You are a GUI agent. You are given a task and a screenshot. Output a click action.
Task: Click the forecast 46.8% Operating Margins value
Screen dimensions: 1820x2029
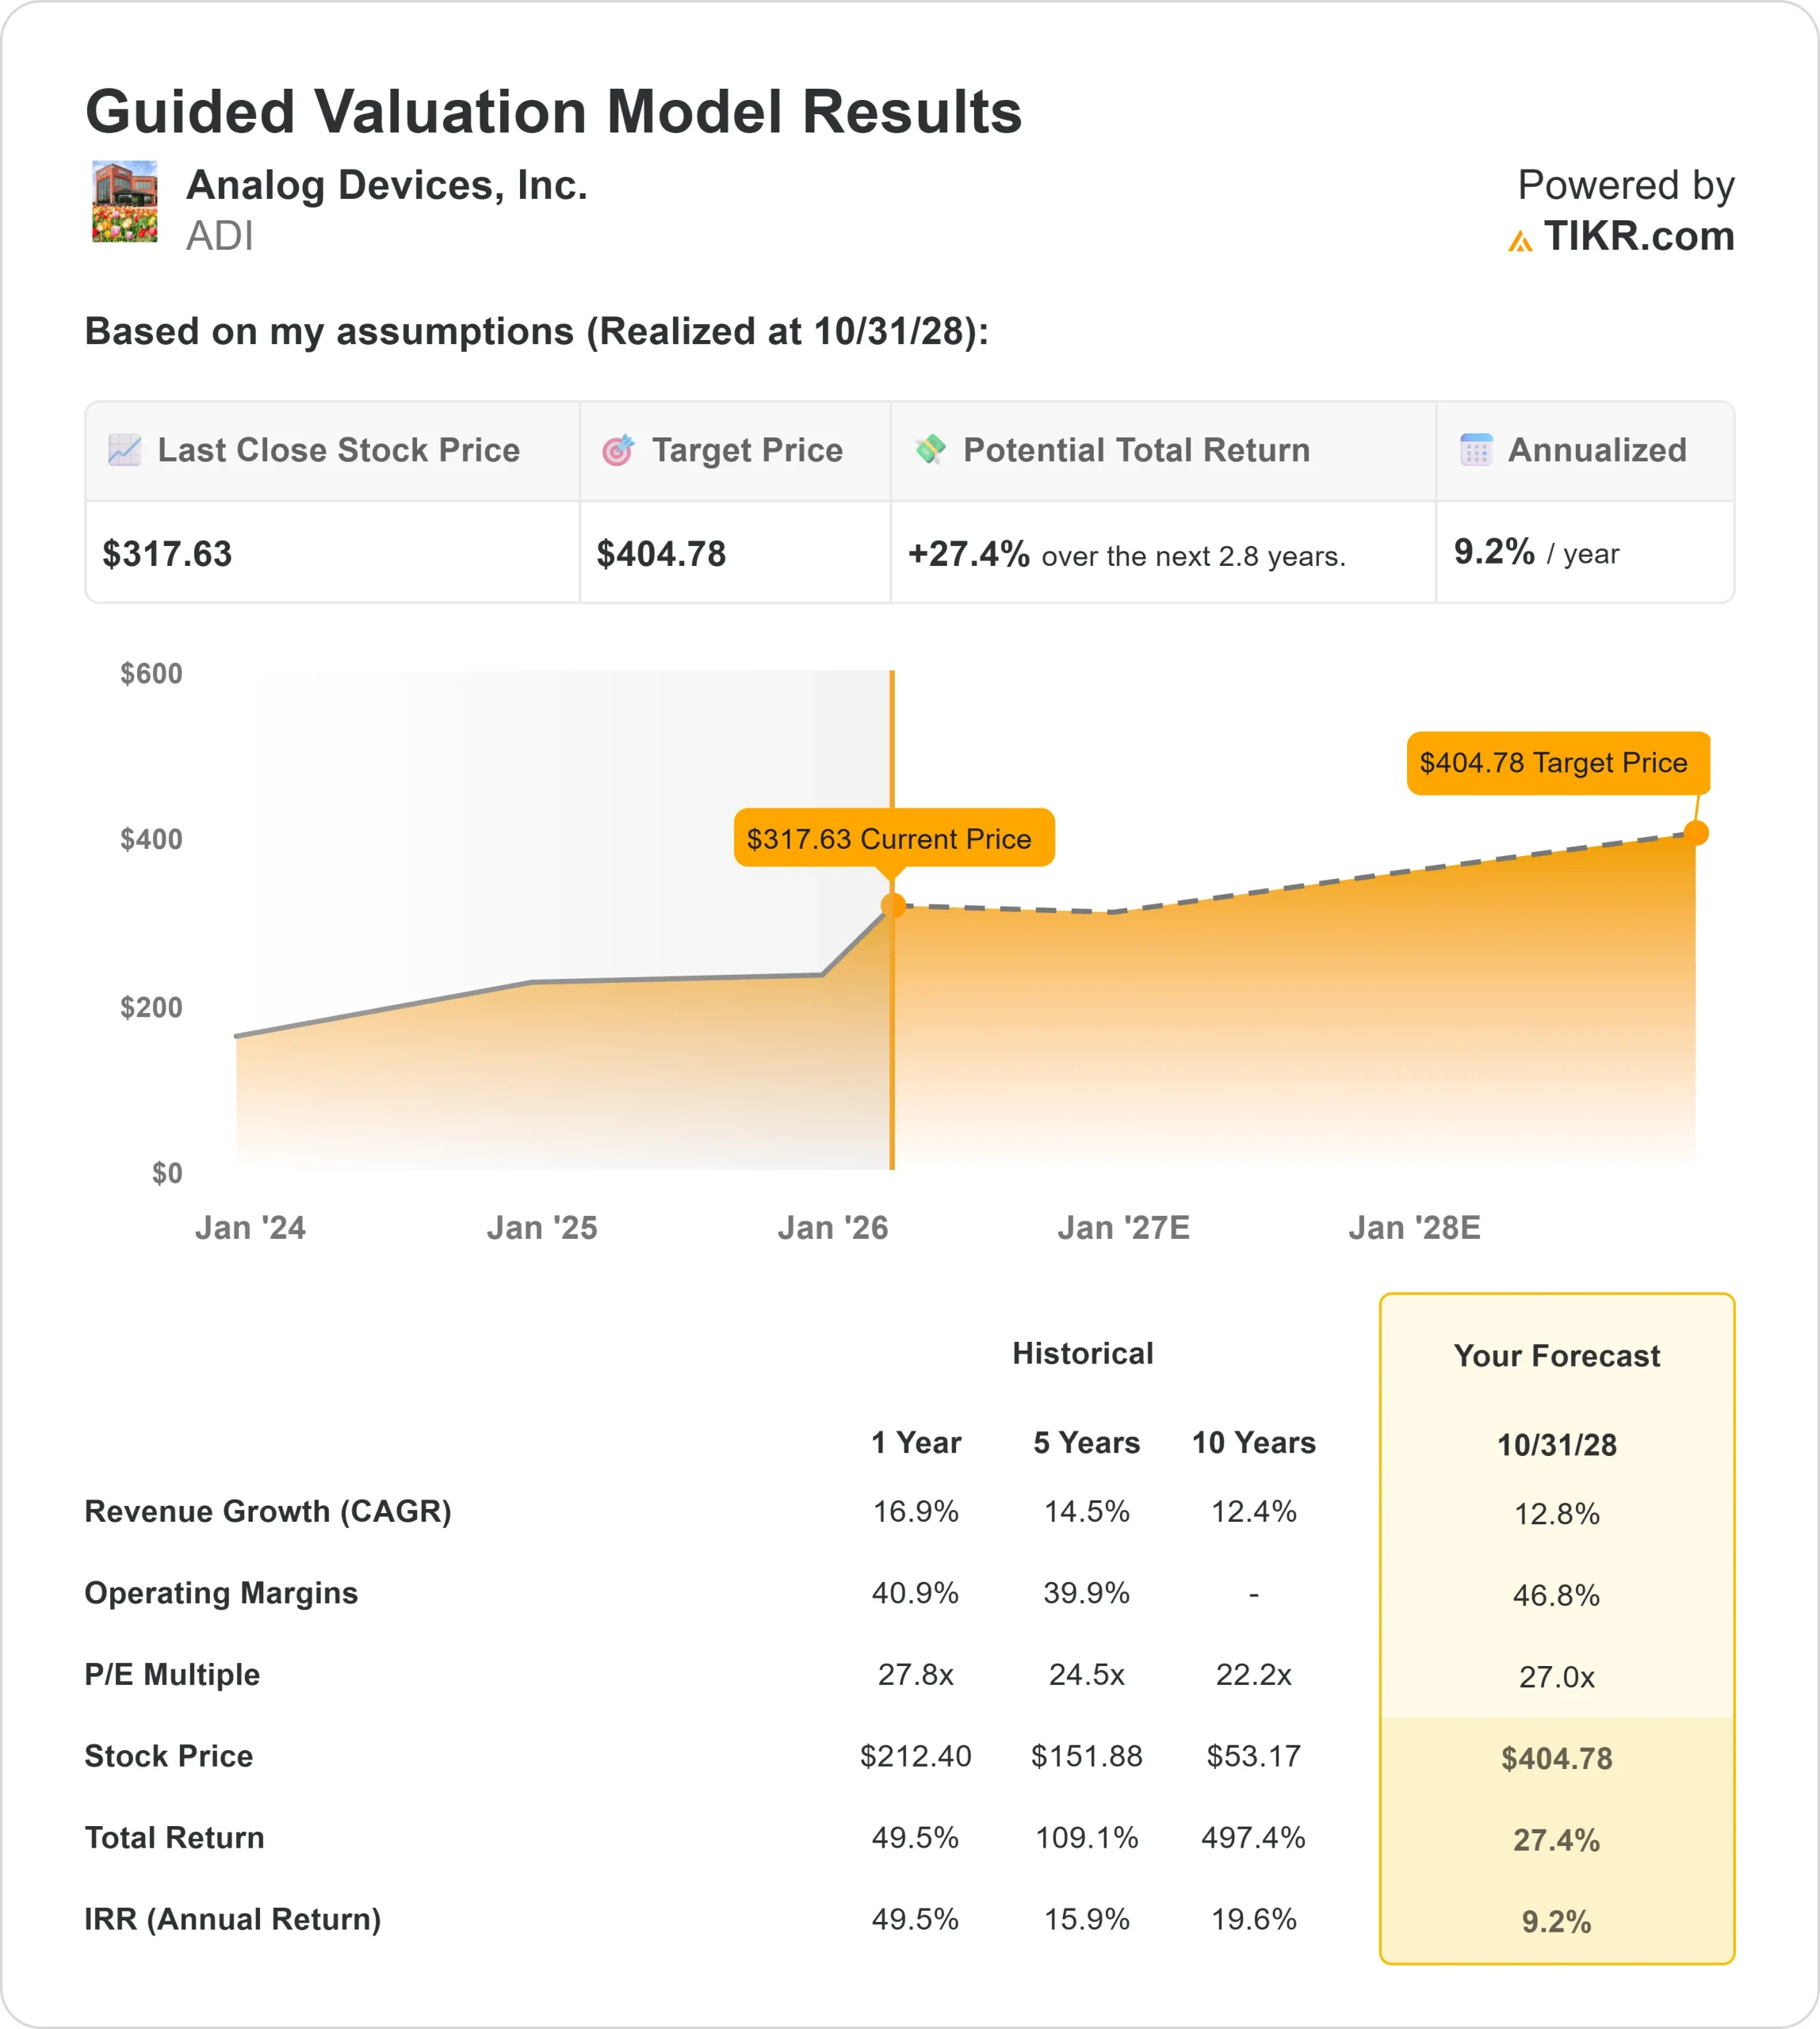1556,1595
